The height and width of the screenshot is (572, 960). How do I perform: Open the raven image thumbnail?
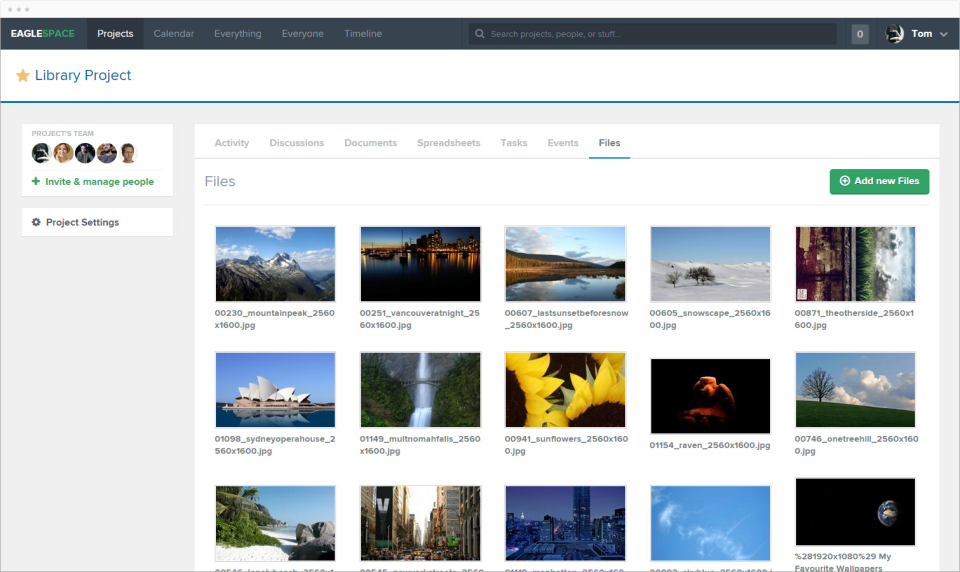click(x=710, y=396)
